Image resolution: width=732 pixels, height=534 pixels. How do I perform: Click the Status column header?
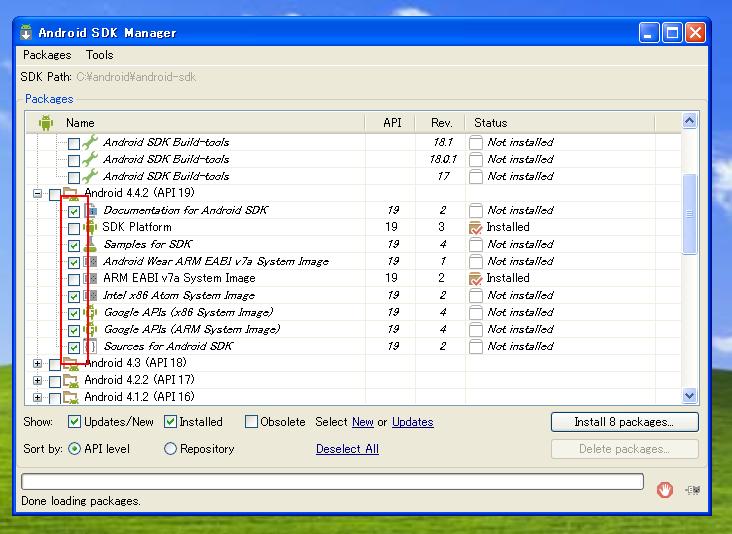(560, 123)
